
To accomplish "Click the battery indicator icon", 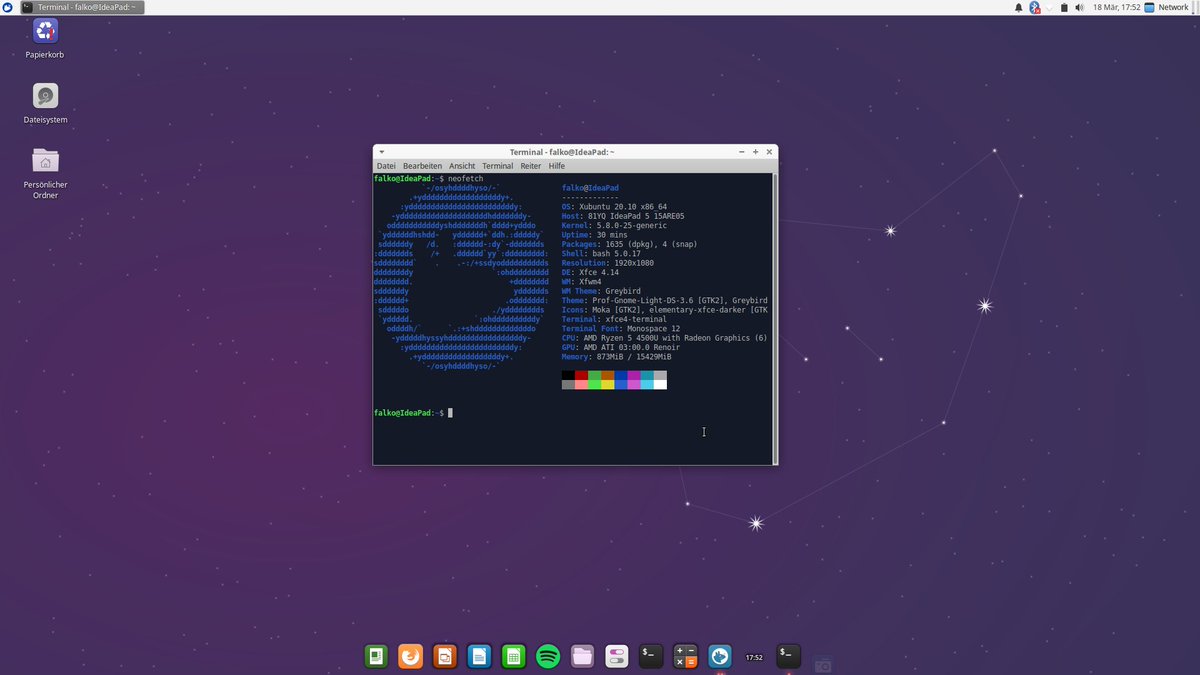I will point(1064,7).
